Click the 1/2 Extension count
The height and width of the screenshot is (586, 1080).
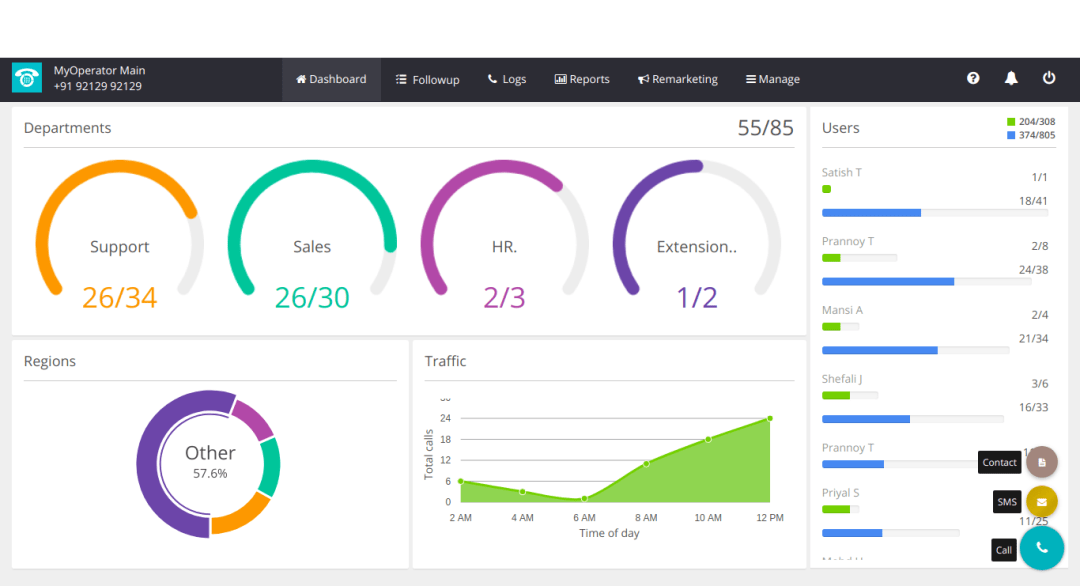[696, 297]
